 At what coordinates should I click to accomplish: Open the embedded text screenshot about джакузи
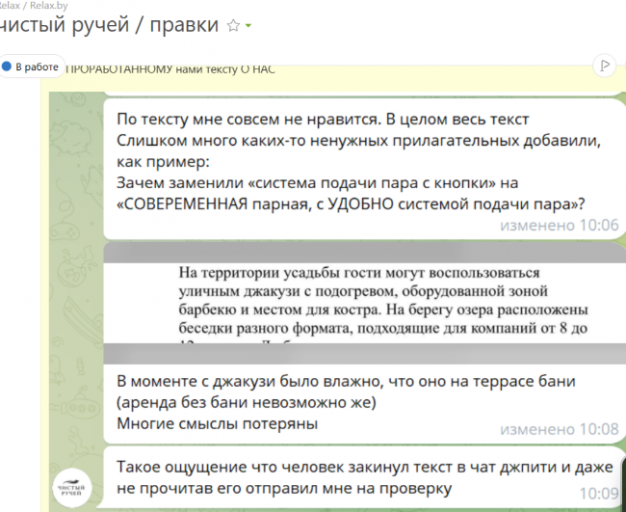[364, 304]
